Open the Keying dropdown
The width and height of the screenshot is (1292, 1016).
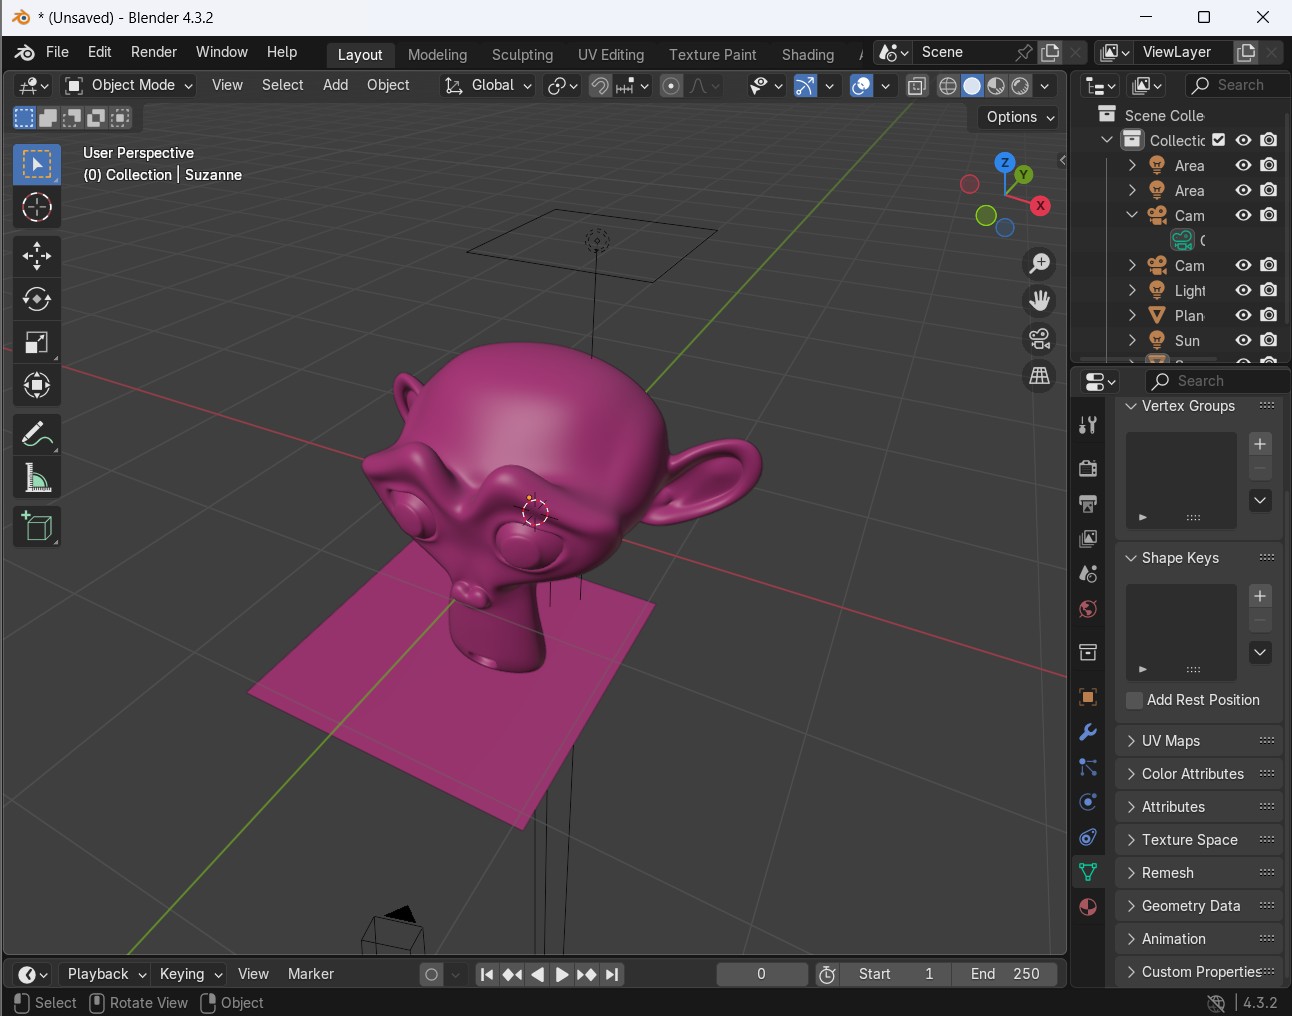(190, 974)
